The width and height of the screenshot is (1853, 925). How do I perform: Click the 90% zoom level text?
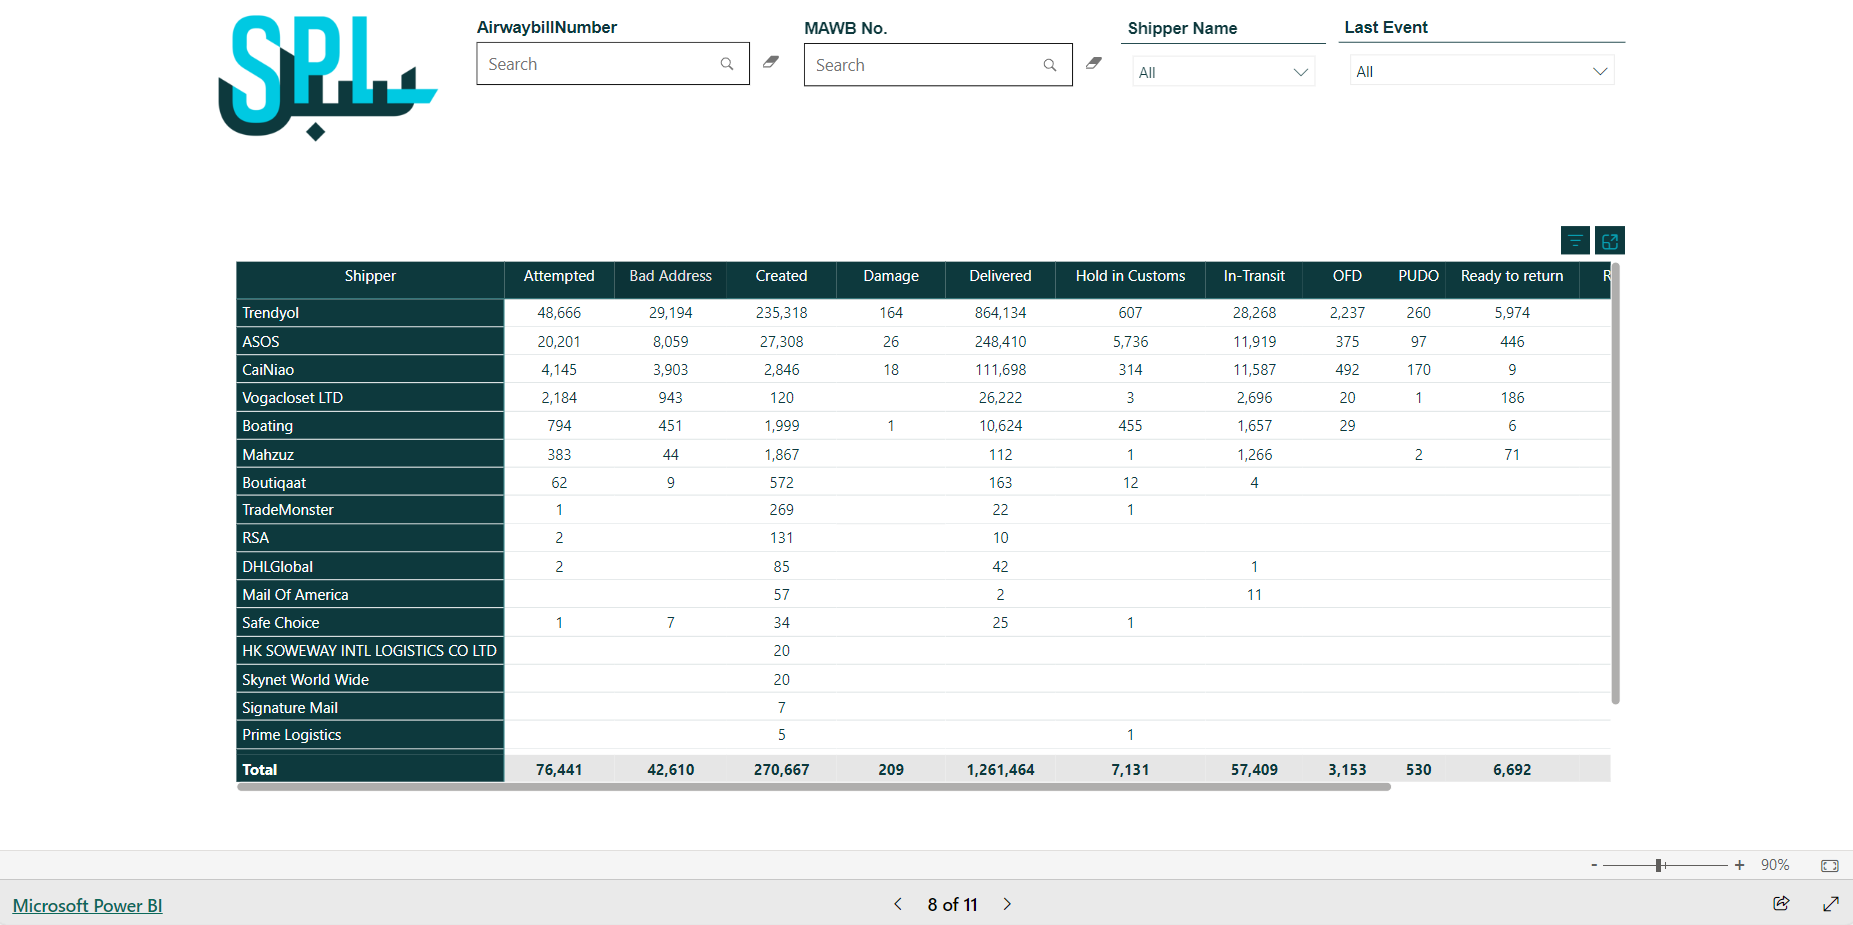pyautogui.click(x=1775, y=865)
